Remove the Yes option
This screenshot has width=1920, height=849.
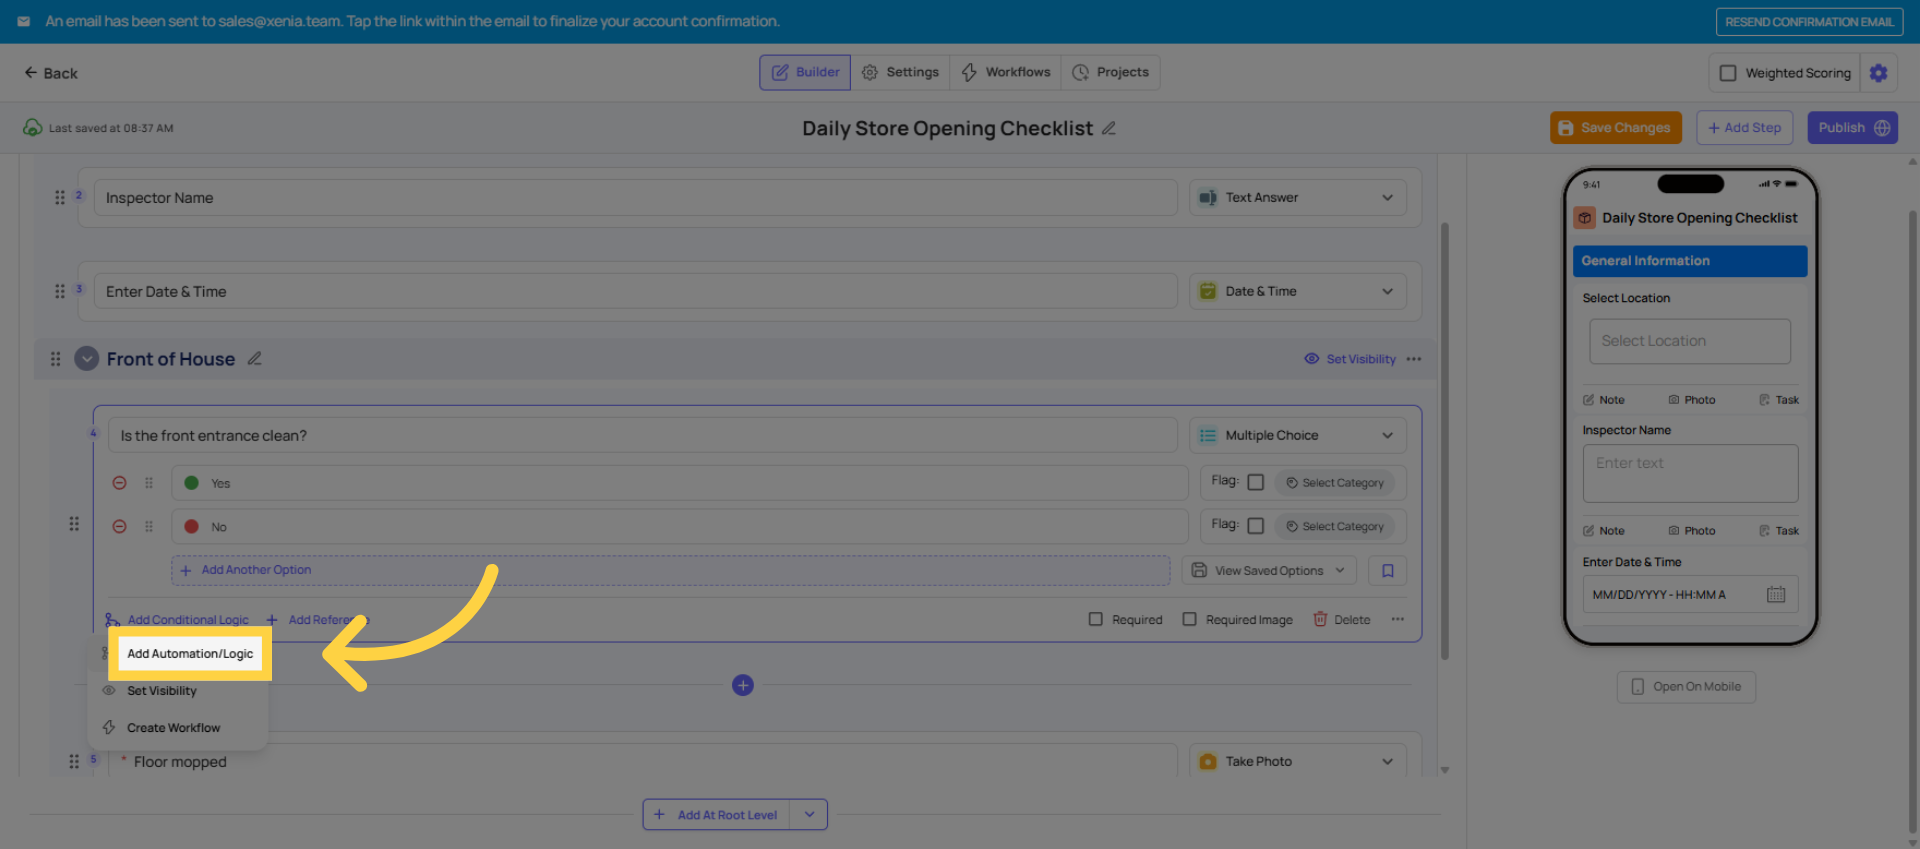119,483
